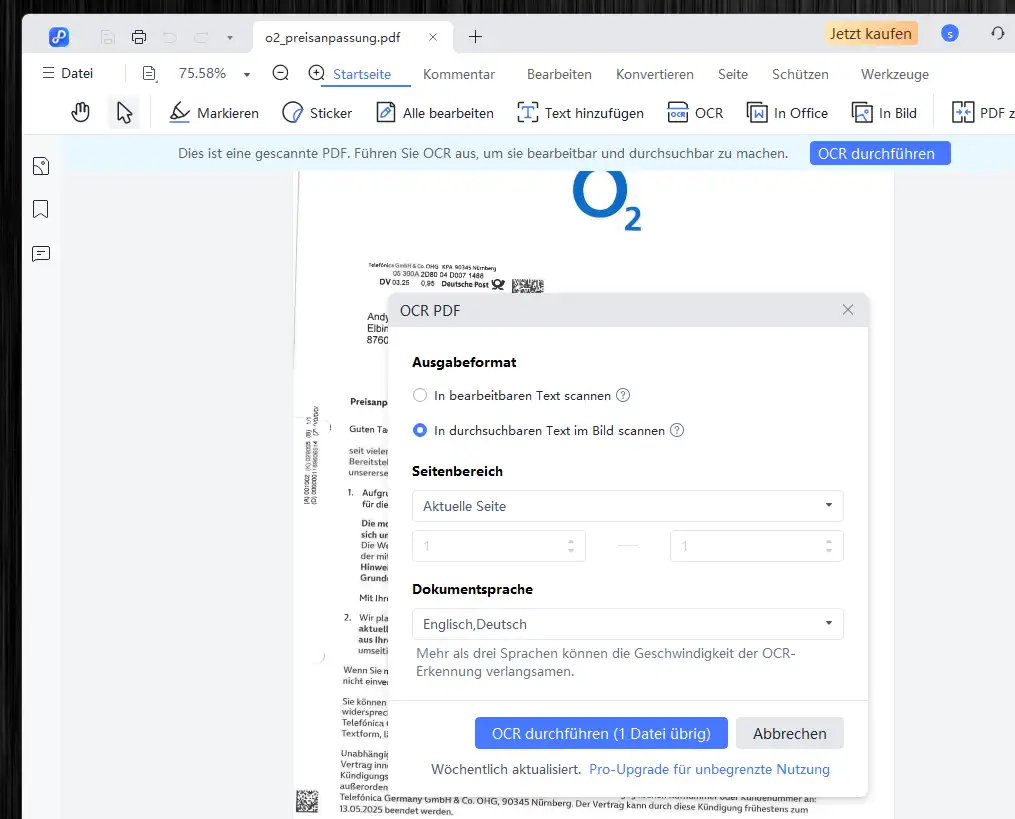1015x819 pixels.
Task: Go to the Seite tab
Action: coord(733,74)
